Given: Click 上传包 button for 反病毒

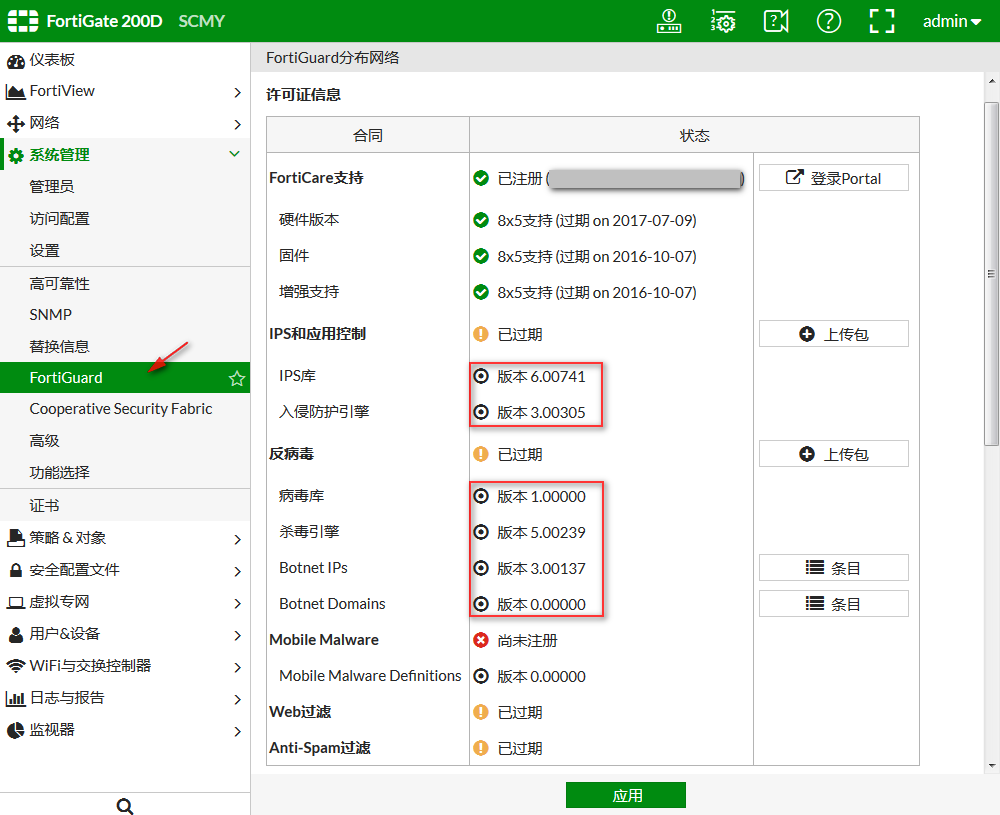Looking at the screenshot, I should [x=834, y=453].
